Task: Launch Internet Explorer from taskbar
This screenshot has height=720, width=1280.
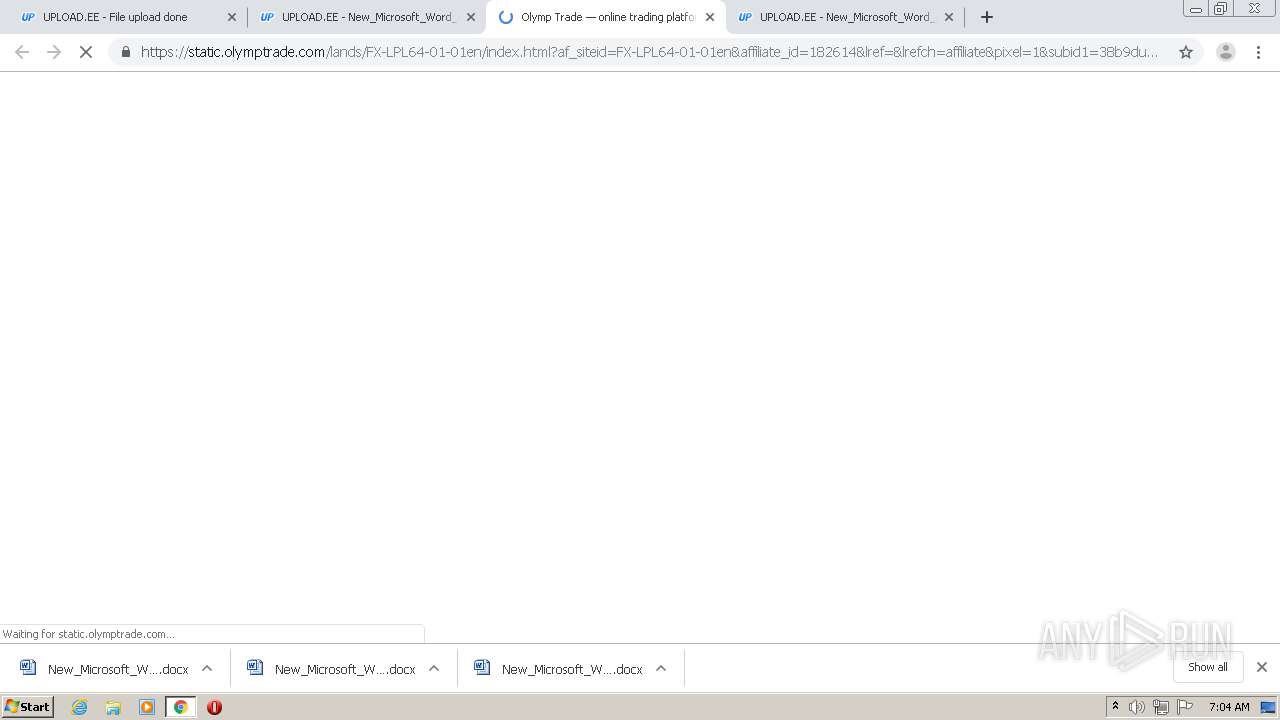Action: (x=80, y=707)
